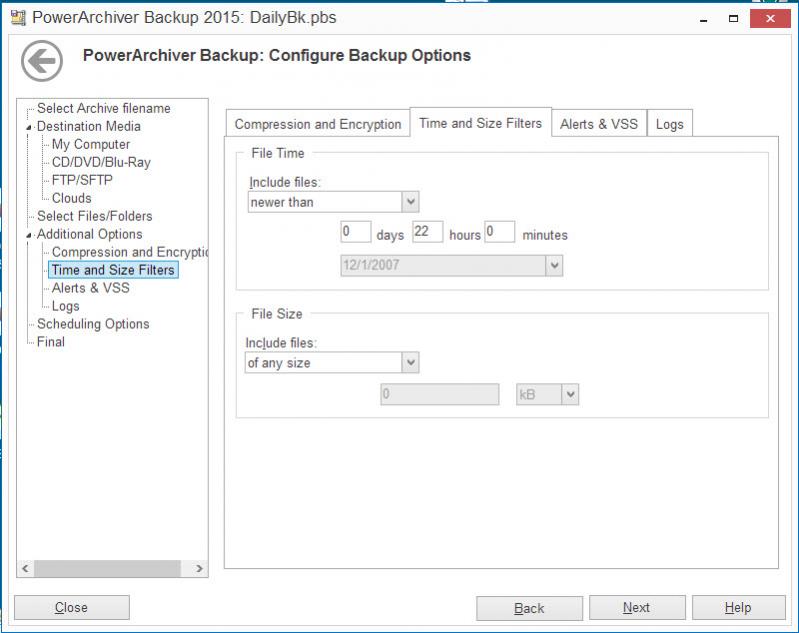Click the PowerArchiver app icon in title bar
The width and height of the screenshot is (799, 633).
pos(18,18)
